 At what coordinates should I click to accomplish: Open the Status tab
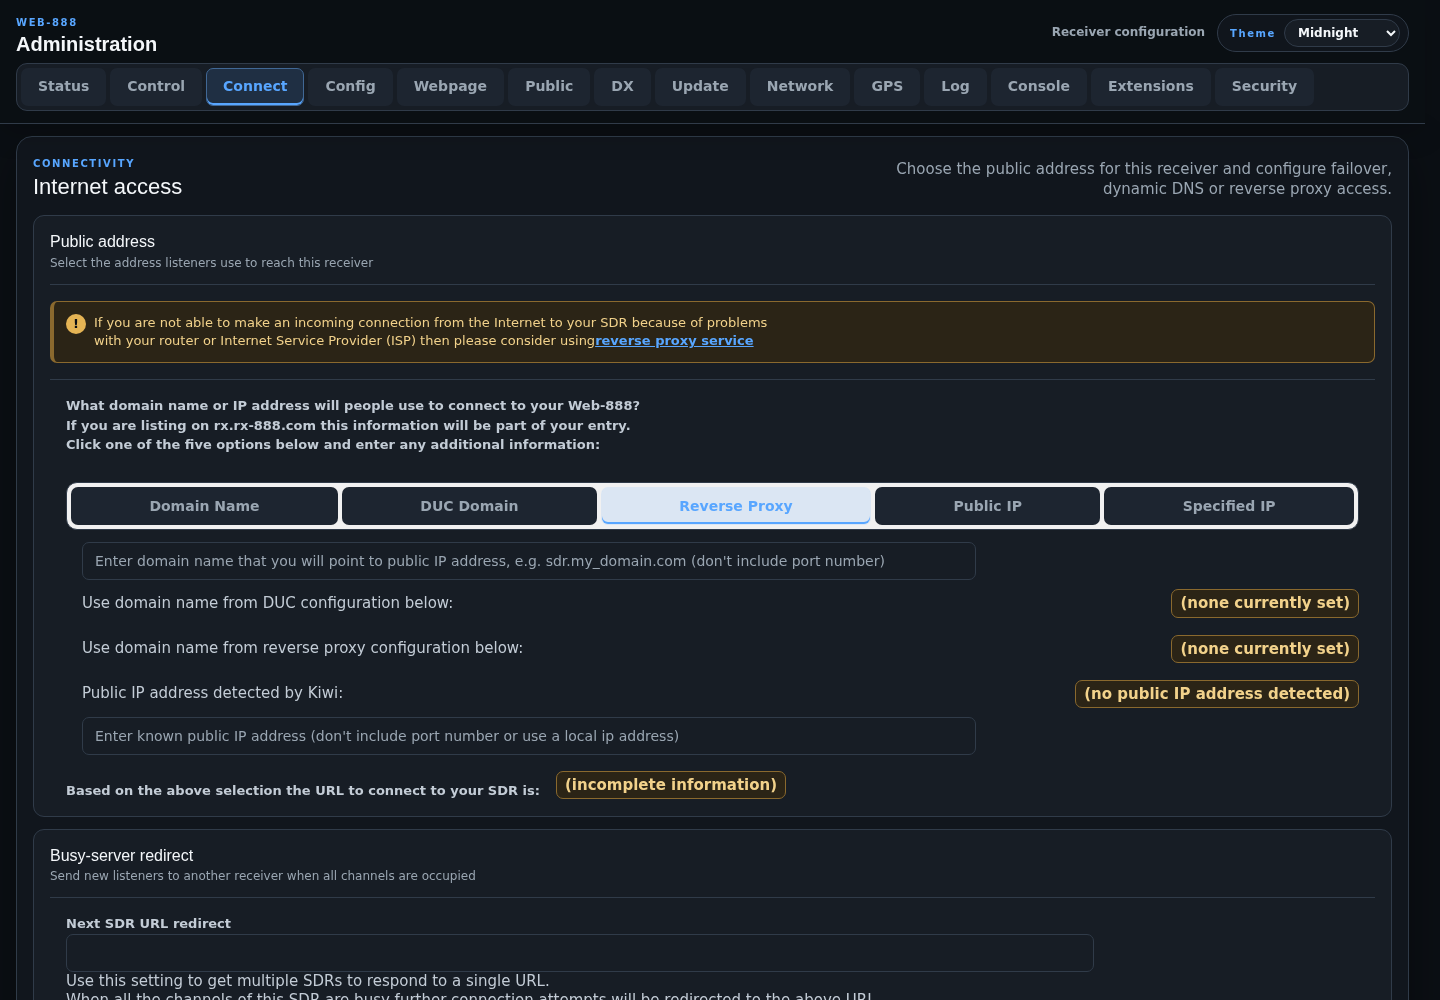(64, 87)
